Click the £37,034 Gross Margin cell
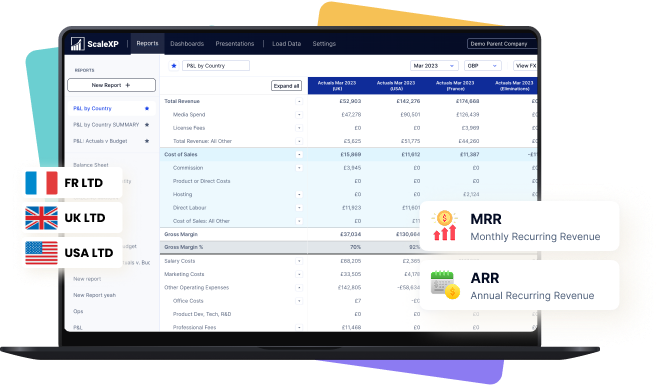The image size is (660, 386). pyautogui.click(x=351, y=234)
